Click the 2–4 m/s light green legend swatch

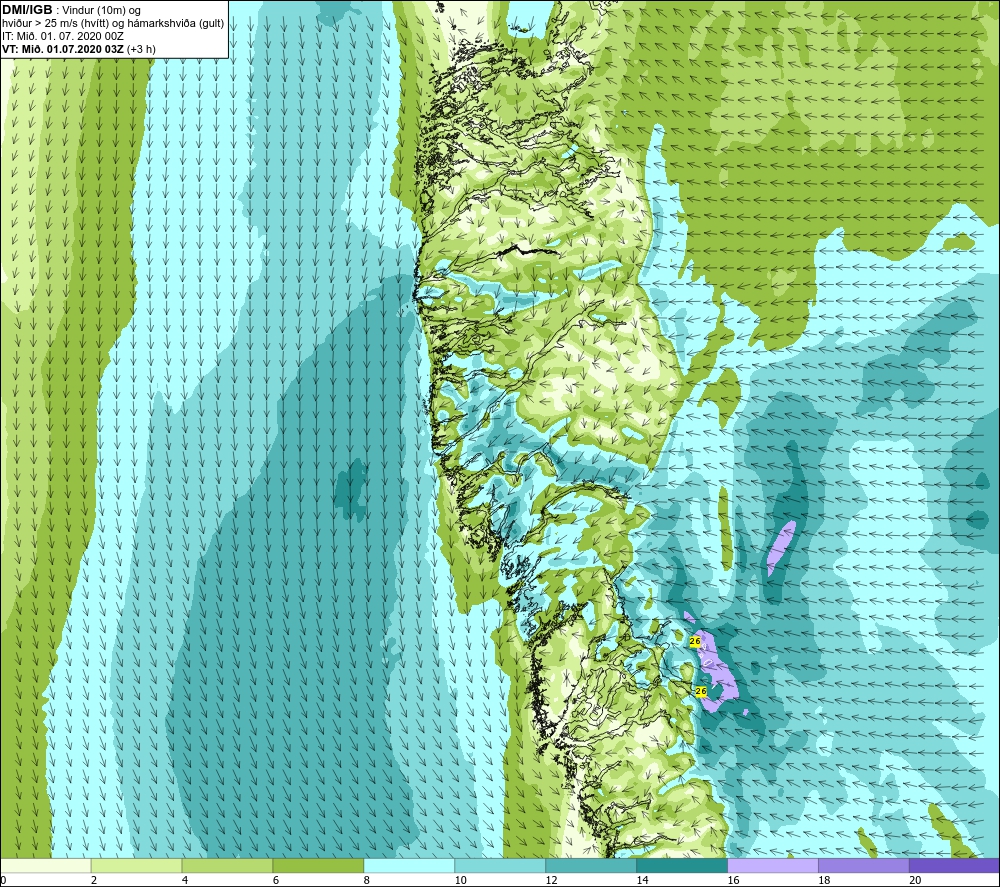tap(136, 866)
